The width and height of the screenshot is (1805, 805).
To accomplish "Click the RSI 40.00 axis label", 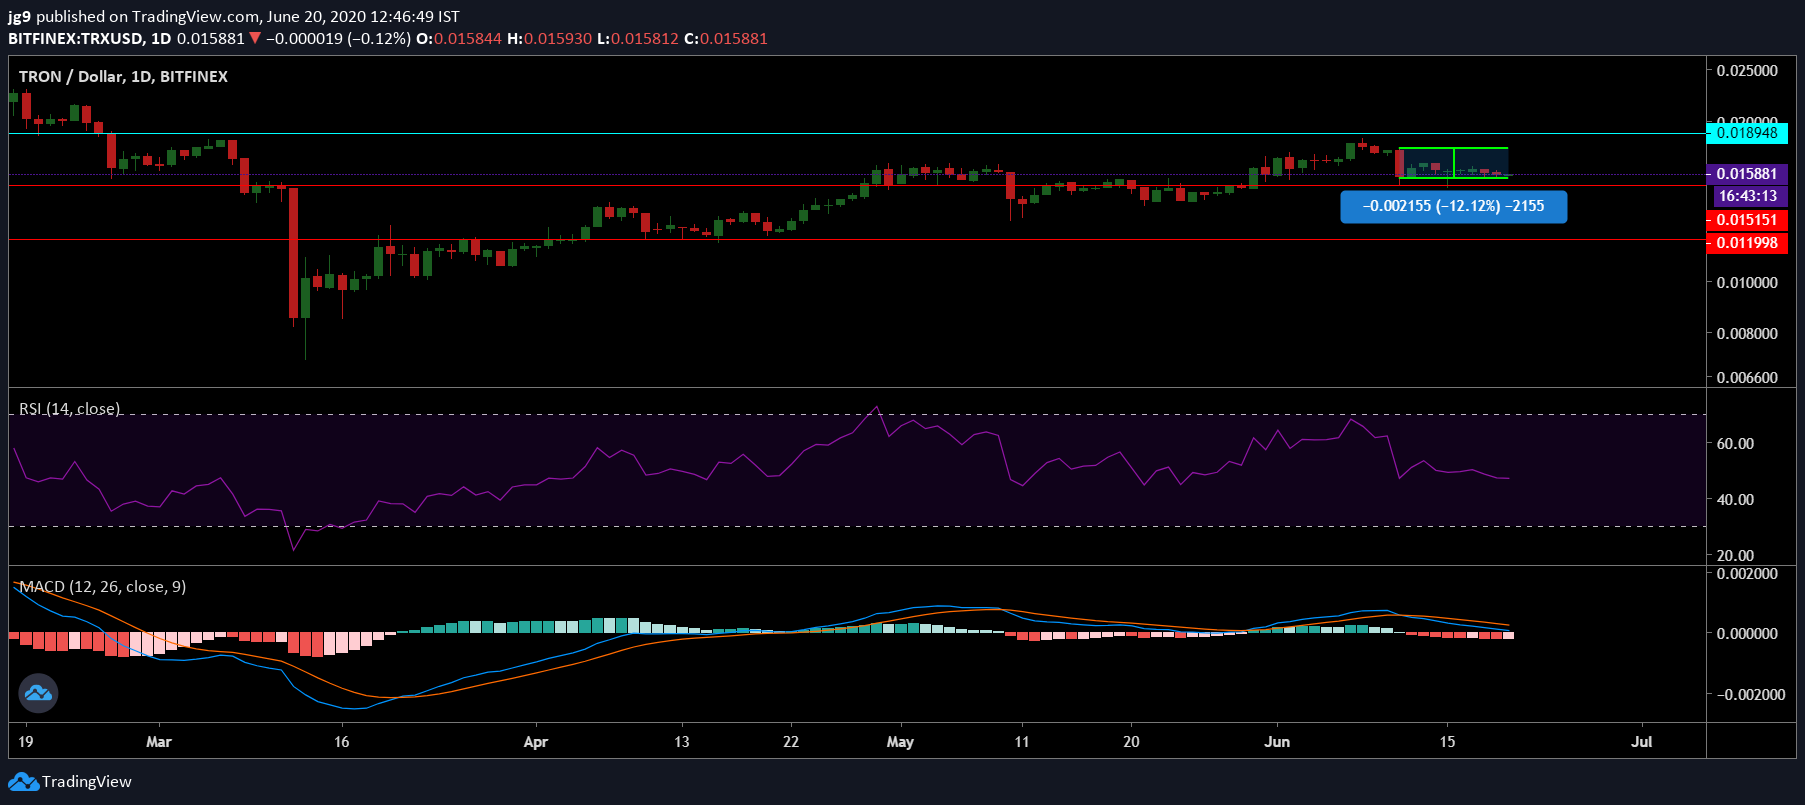I will pyautogui.click(x=1735, y=499).
